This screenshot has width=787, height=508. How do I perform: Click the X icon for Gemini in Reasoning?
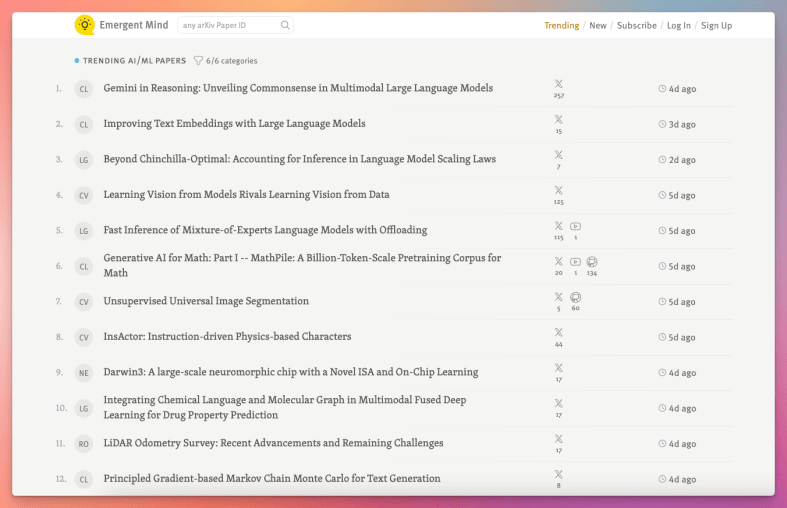click(x=558, y=84)
